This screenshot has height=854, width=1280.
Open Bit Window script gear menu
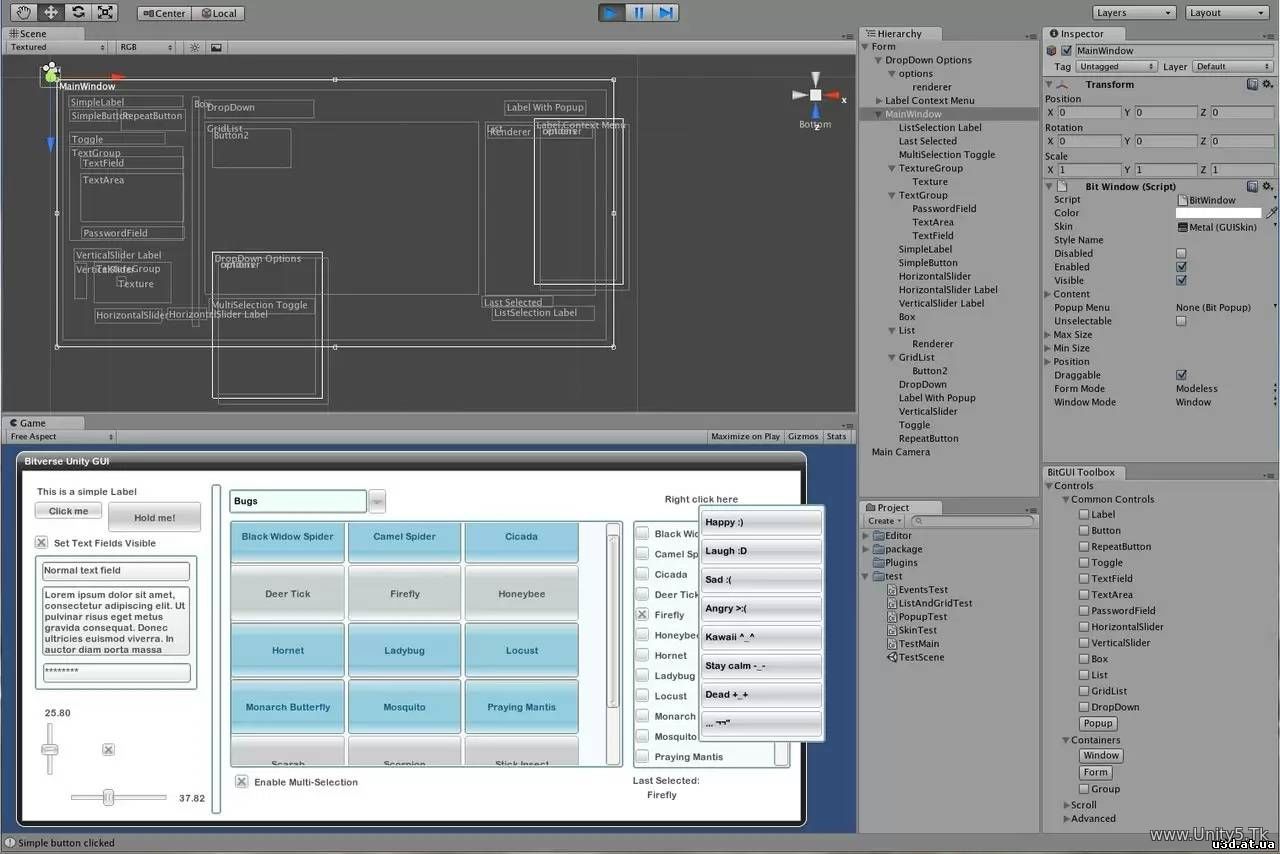coord(1268,186)
